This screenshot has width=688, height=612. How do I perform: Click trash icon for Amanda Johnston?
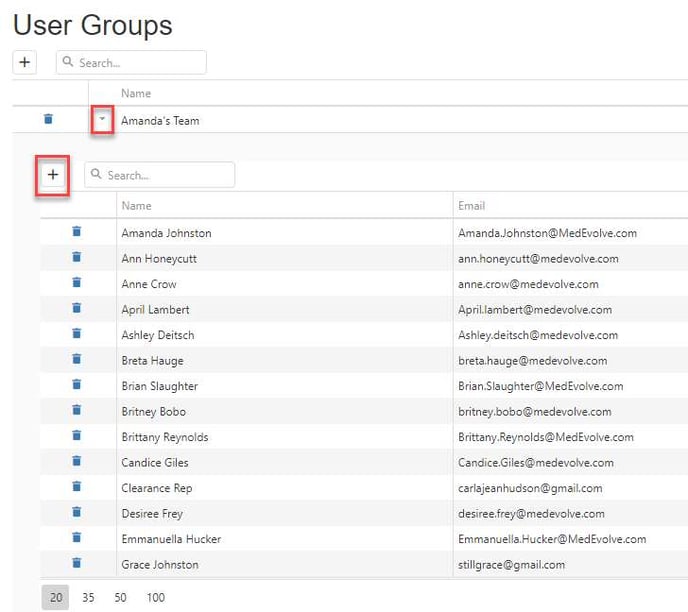pos(77,232)
